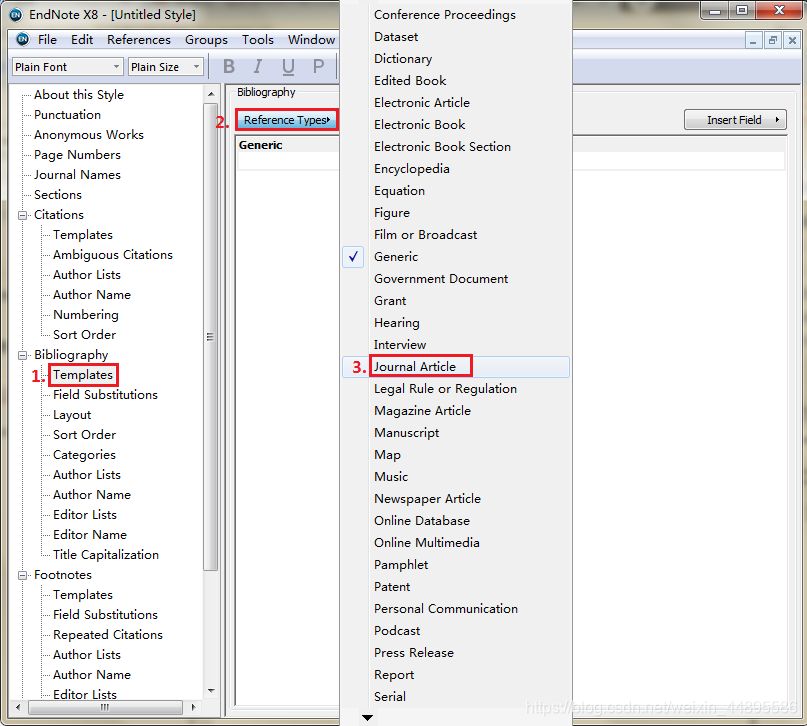Open the Window menu
Viewport: 807px width, 726px height.
[311, 40]
